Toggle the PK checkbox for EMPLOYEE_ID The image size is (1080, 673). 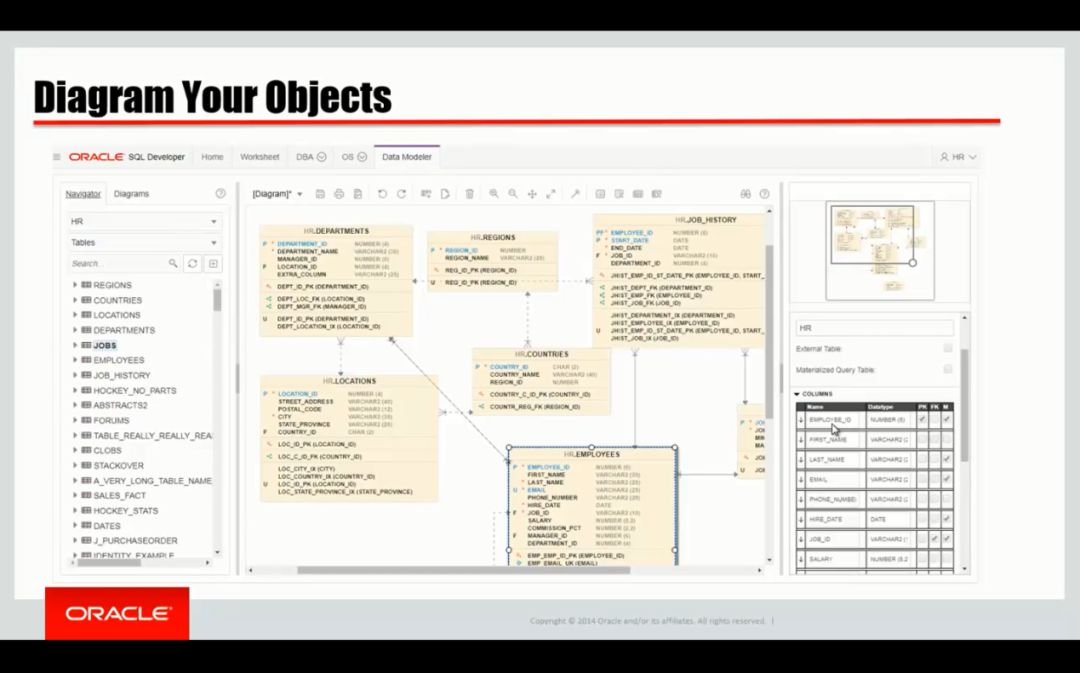(922, 419)
